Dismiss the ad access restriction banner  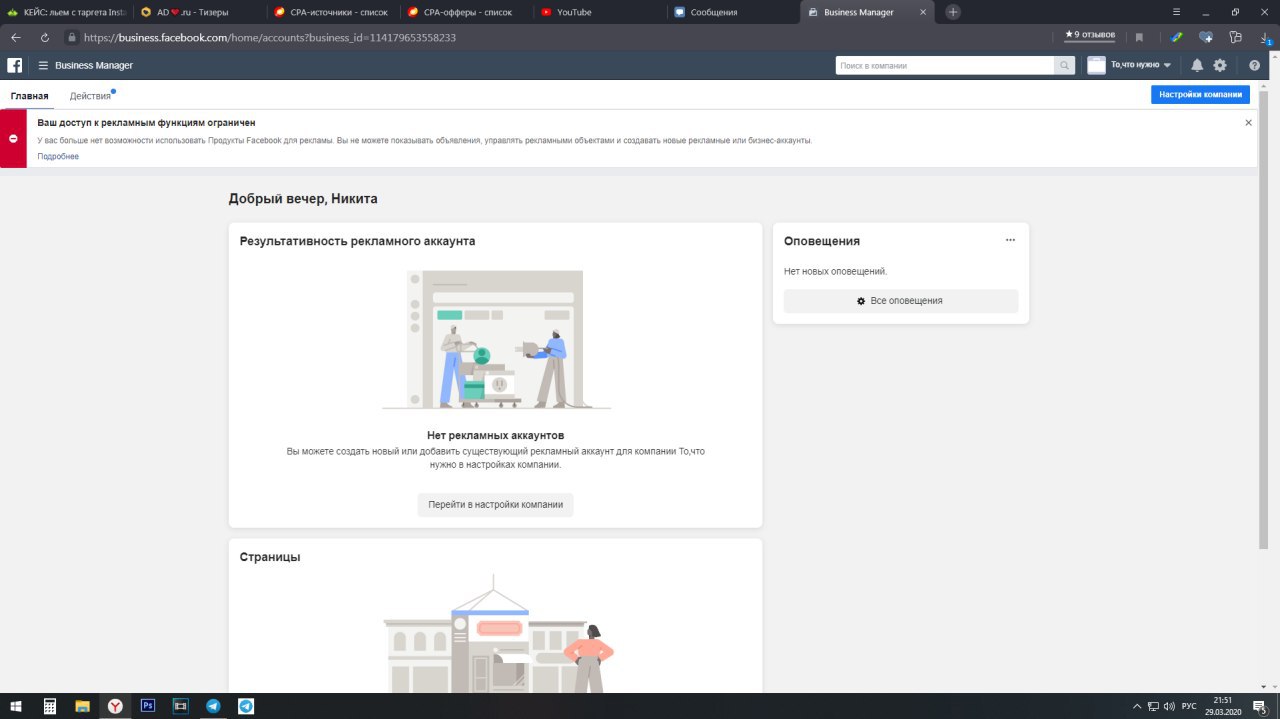[1248, 122]
